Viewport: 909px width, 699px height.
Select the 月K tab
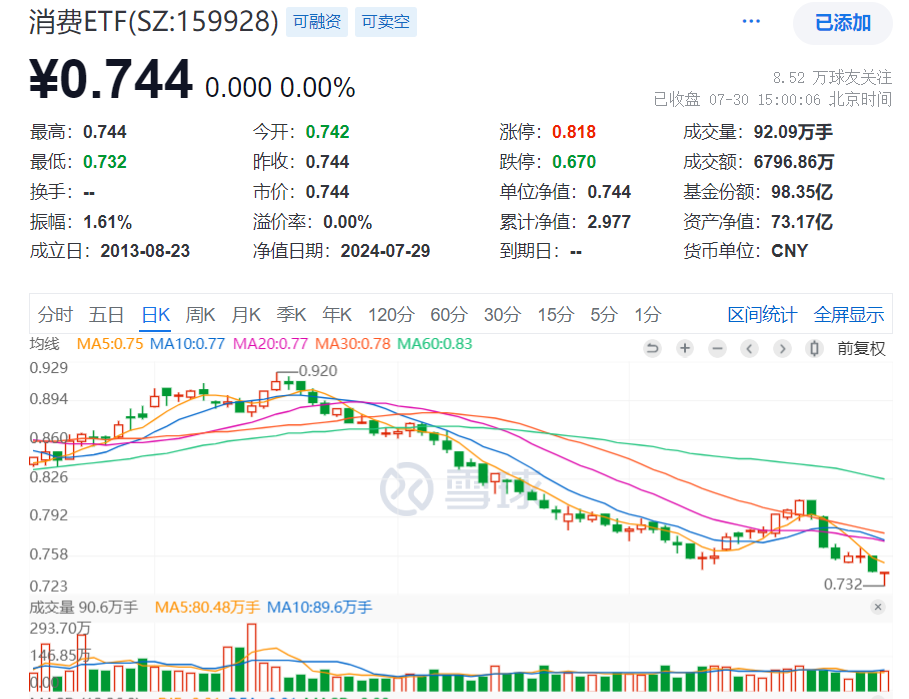(246, 315)
